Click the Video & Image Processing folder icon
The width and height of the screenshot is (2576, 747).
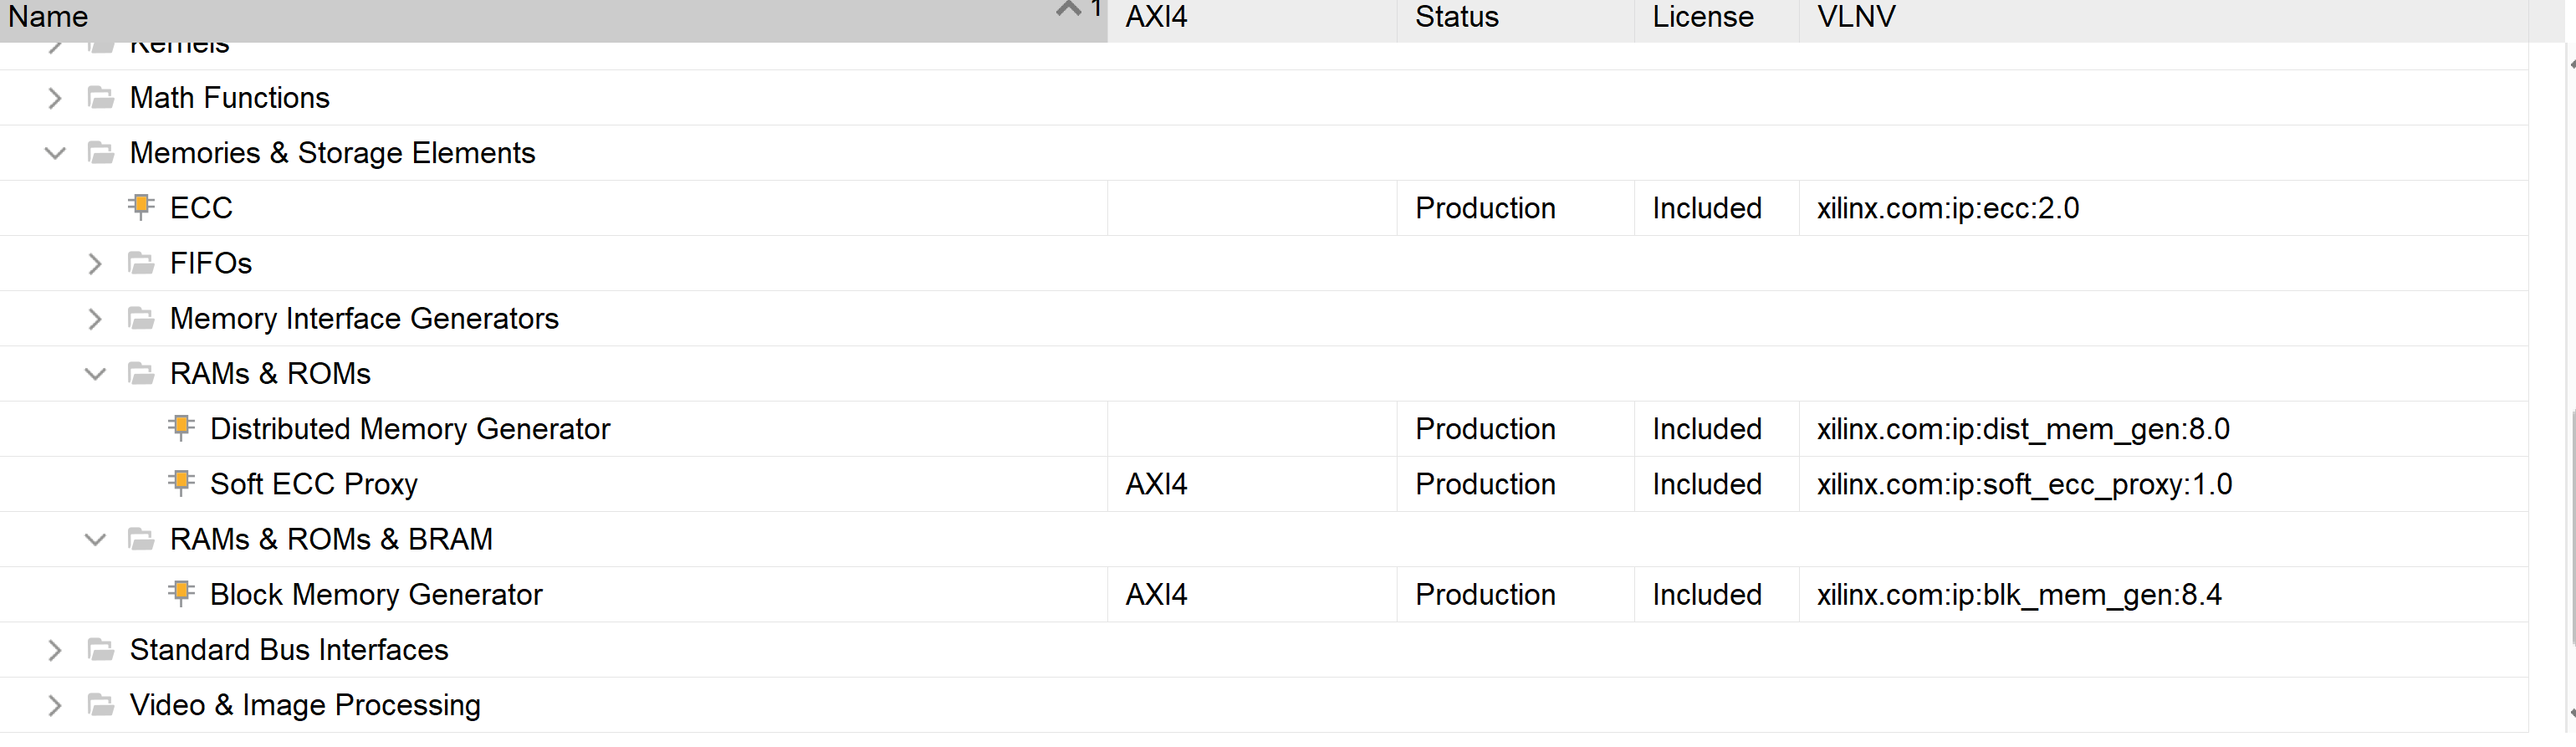point(100,705)
